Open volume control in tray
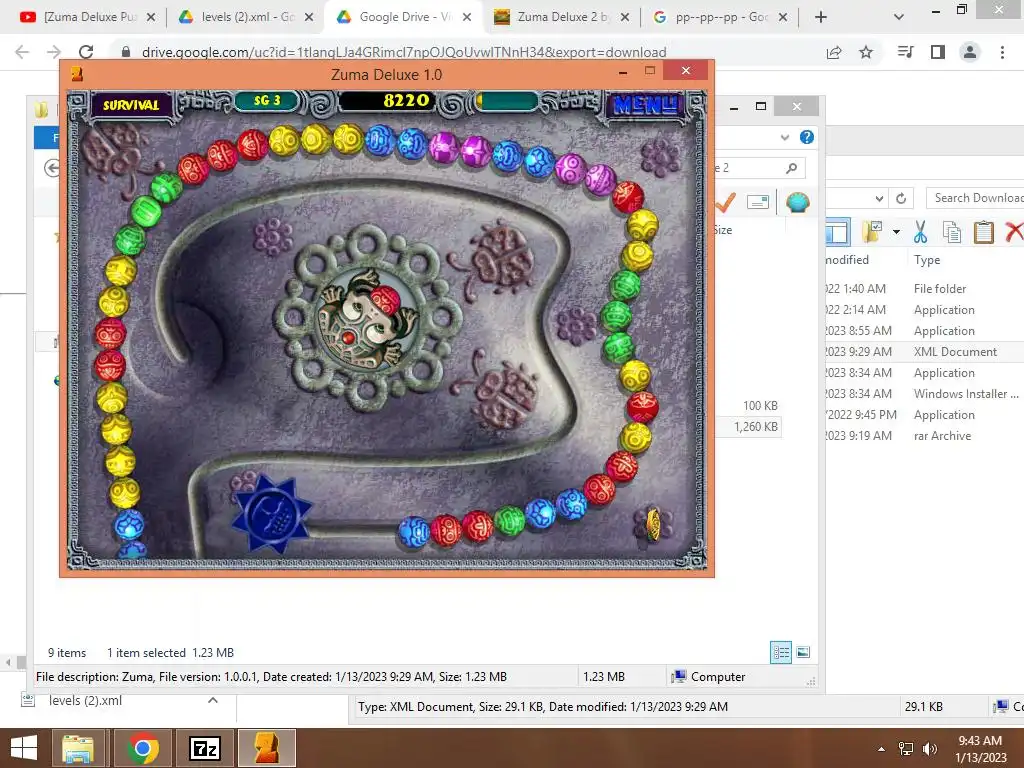Viewport: 1024px width, 768px height. click(930, 749)
